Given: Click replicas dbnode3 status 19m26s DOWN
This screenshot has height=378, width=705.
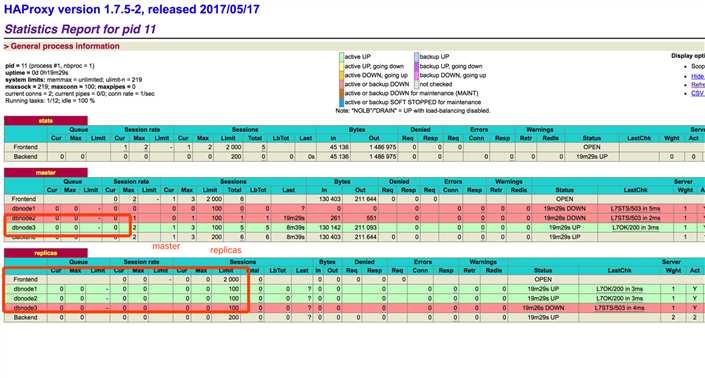Looking at the screenshot, I should coord(543,308).
